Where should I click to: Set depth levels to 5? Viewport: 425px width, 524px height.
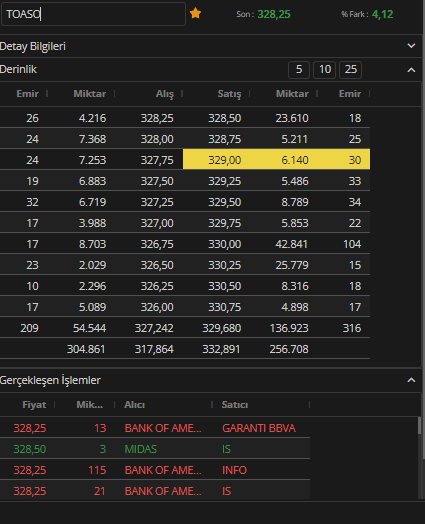click(x=299, y=70)
